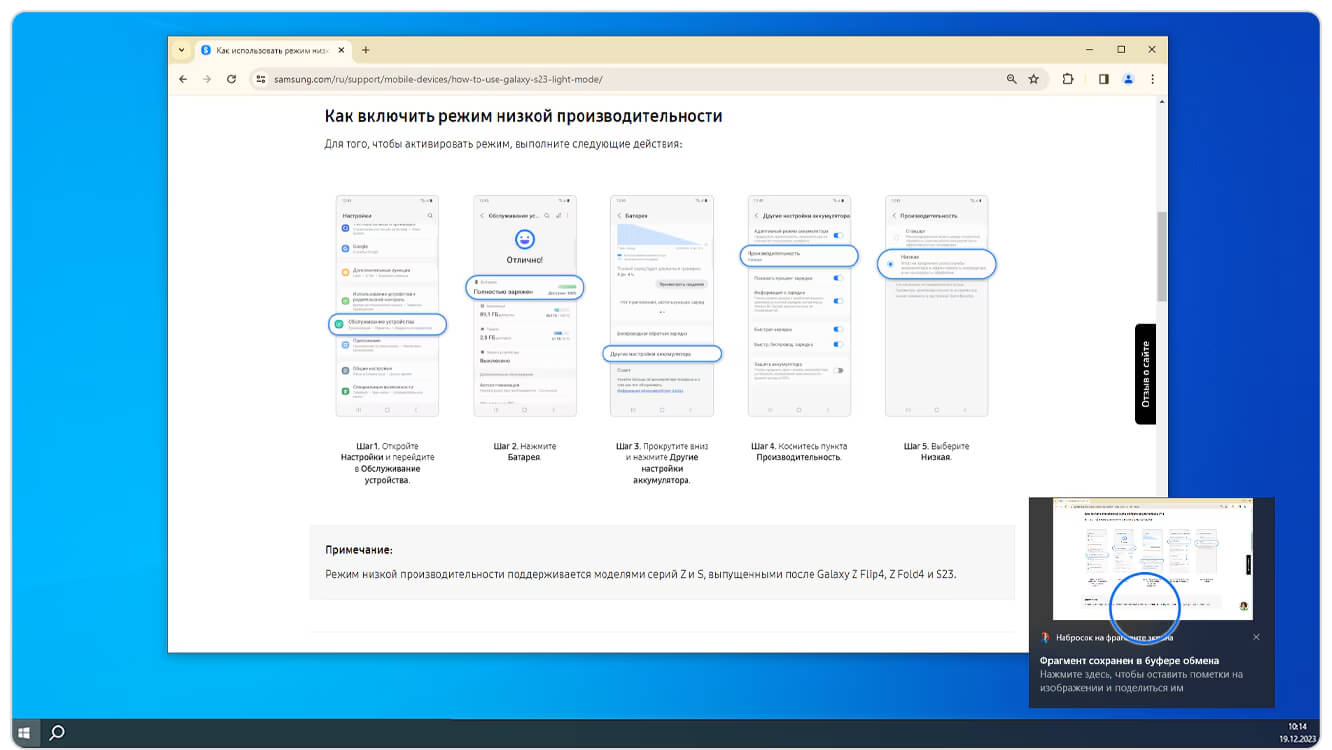Image resolution: width=1332 pixels, height=750 pixels.
Task: Dismiss the screen snip notification
Action: pyautogui.click(x=1256, y=637)
